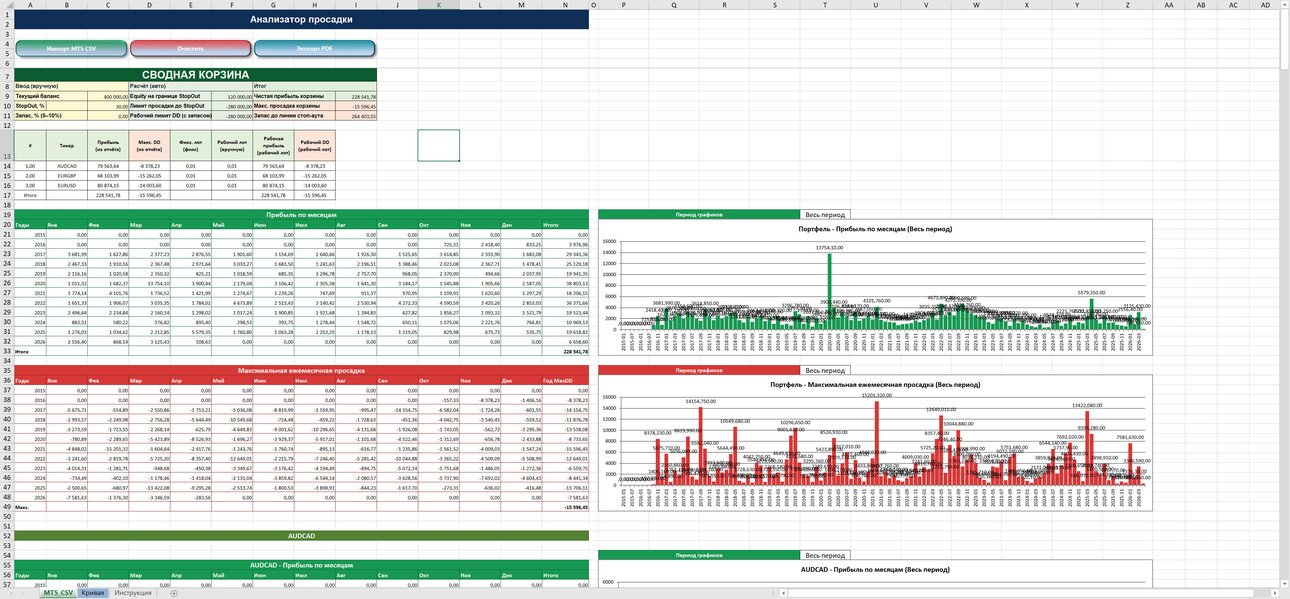Click the red Очистить button
Screen dimensions: 1290x599
190,48
